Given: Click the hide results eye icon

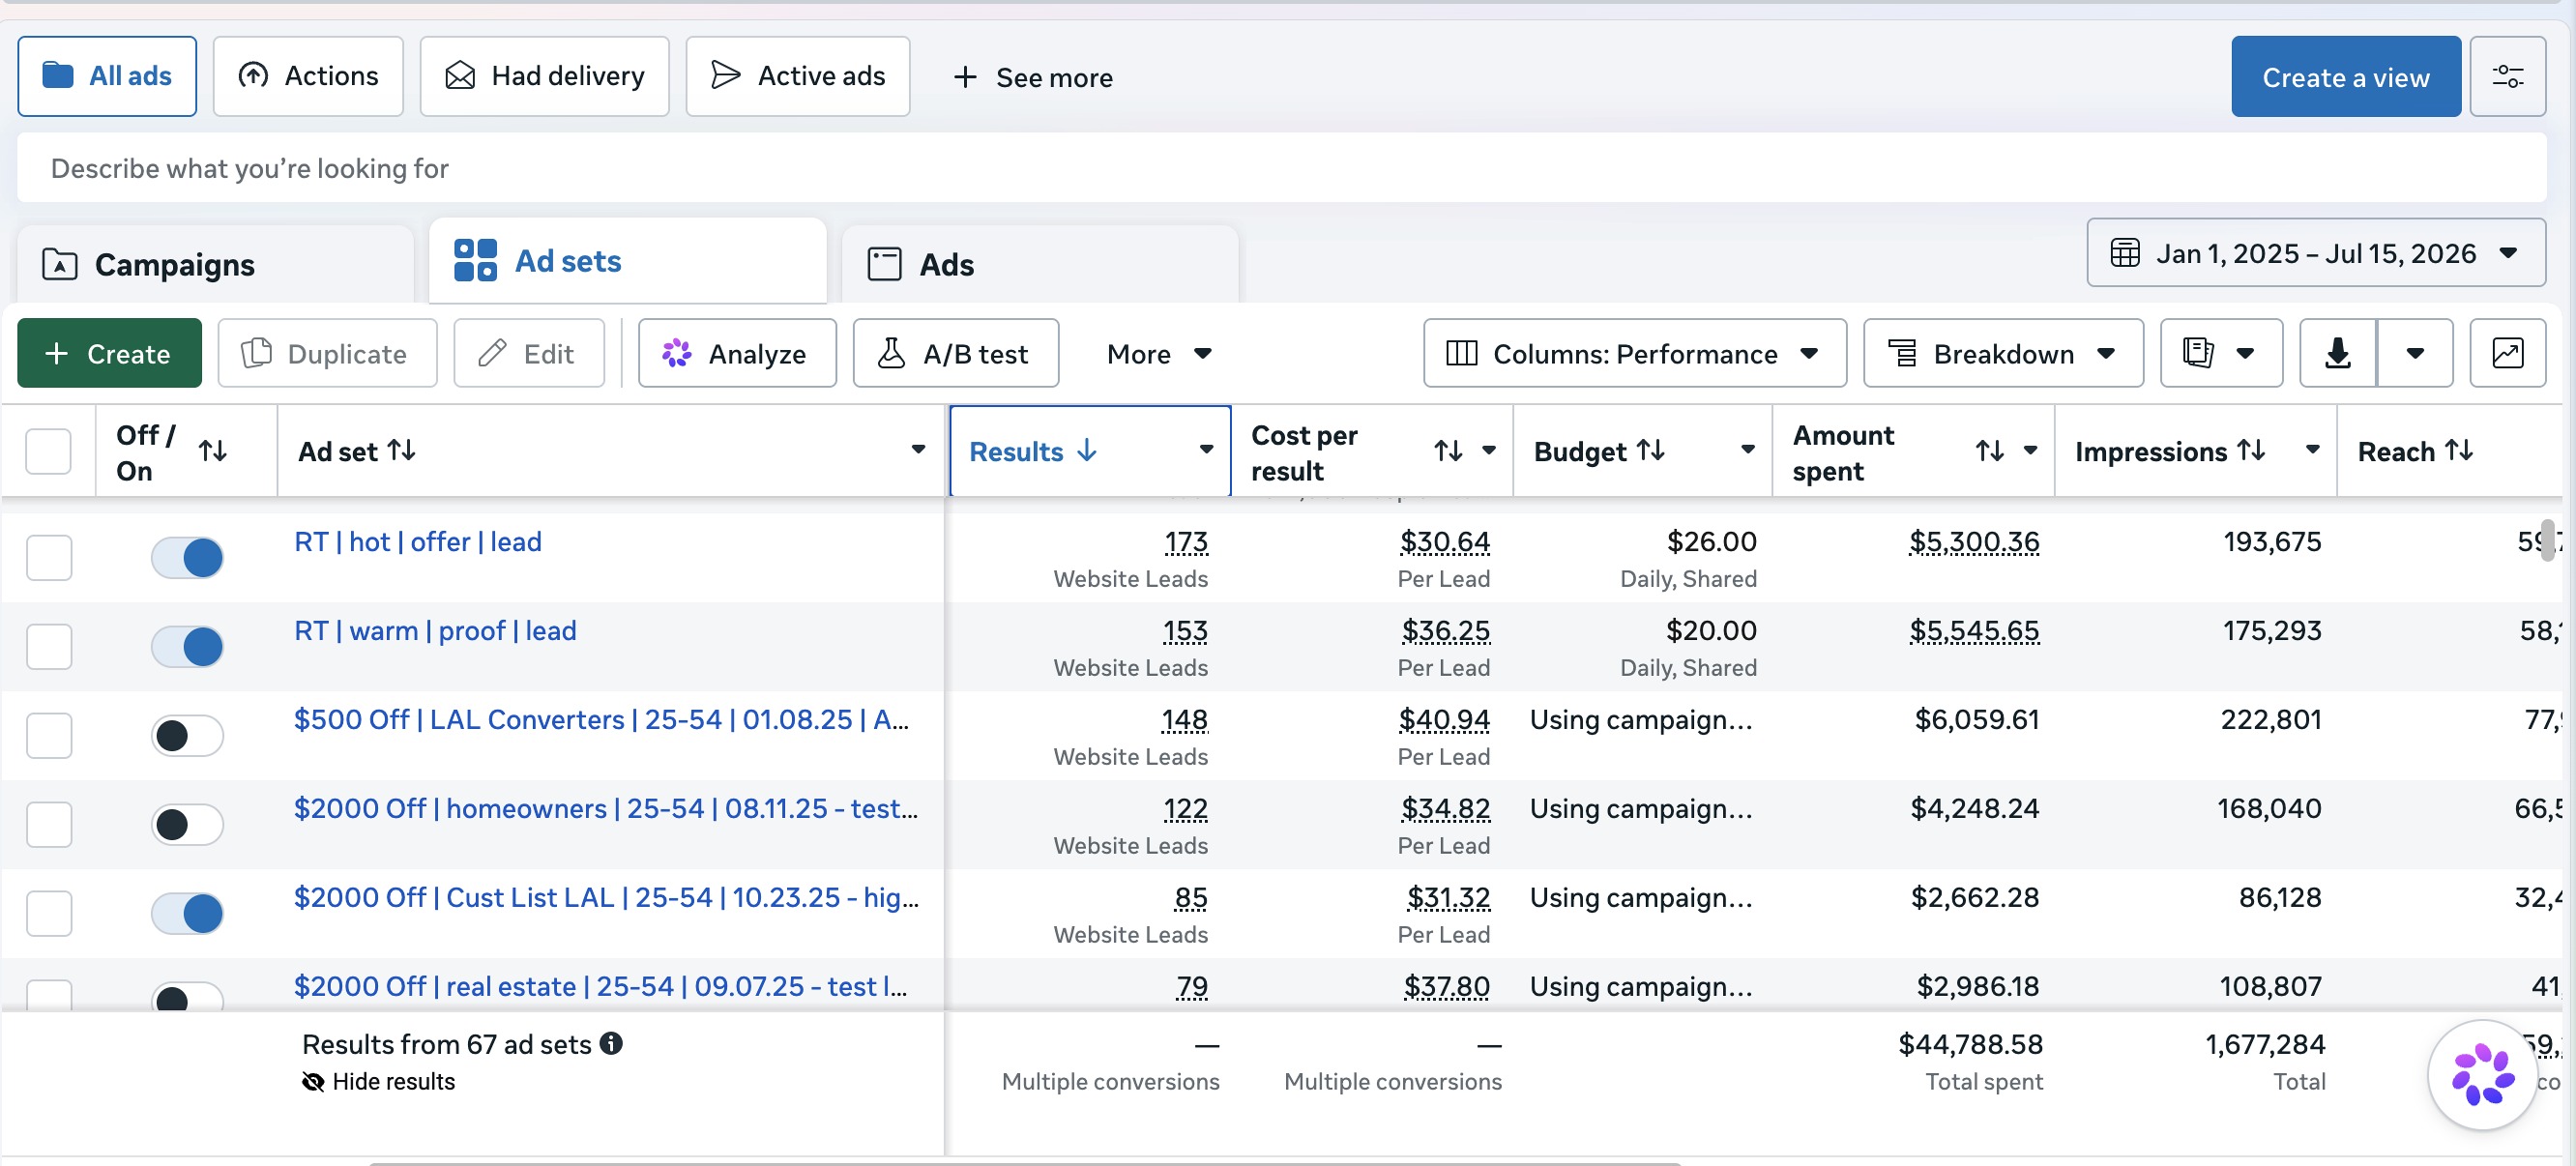Looking at the screenshot, I should click(313, 1081).
